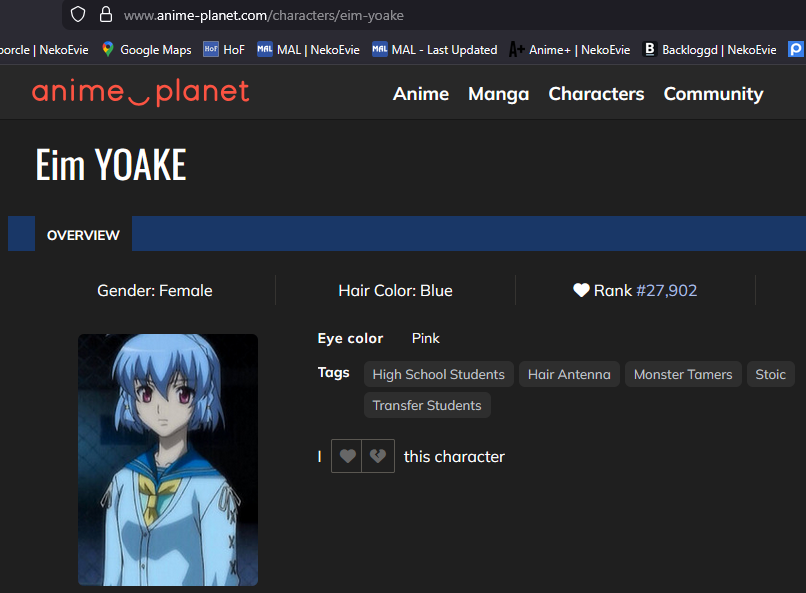Open Backloggd | NekoEvie bookmark
Image resolution: width=806 pixels, height=593 pixels.
709,49
